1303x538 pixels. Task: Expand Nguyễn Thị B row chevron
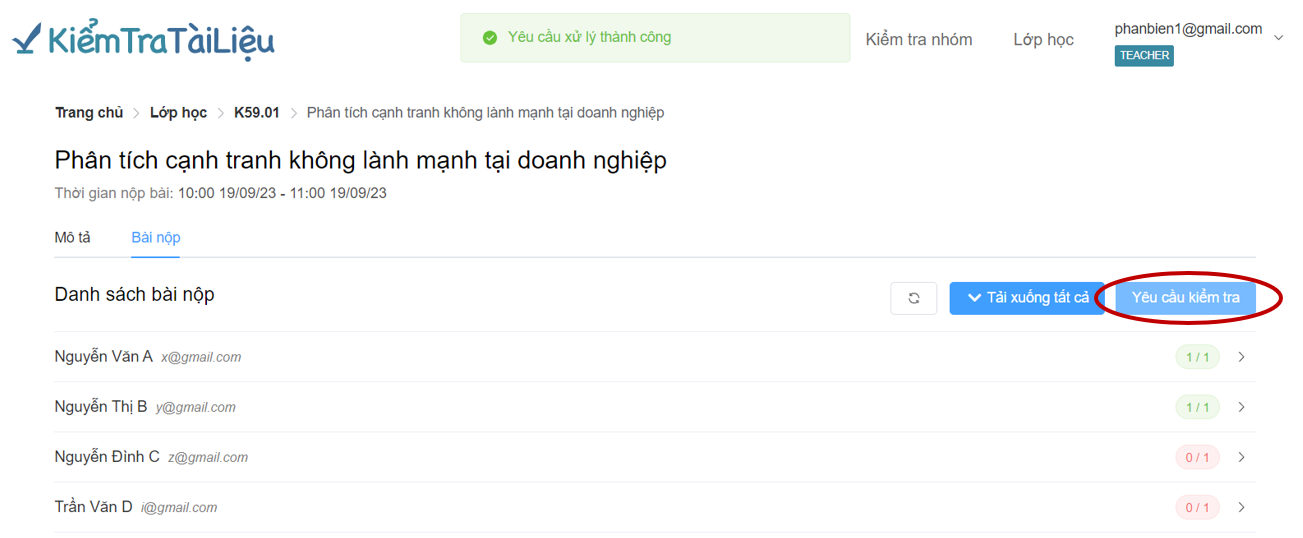1241,407
